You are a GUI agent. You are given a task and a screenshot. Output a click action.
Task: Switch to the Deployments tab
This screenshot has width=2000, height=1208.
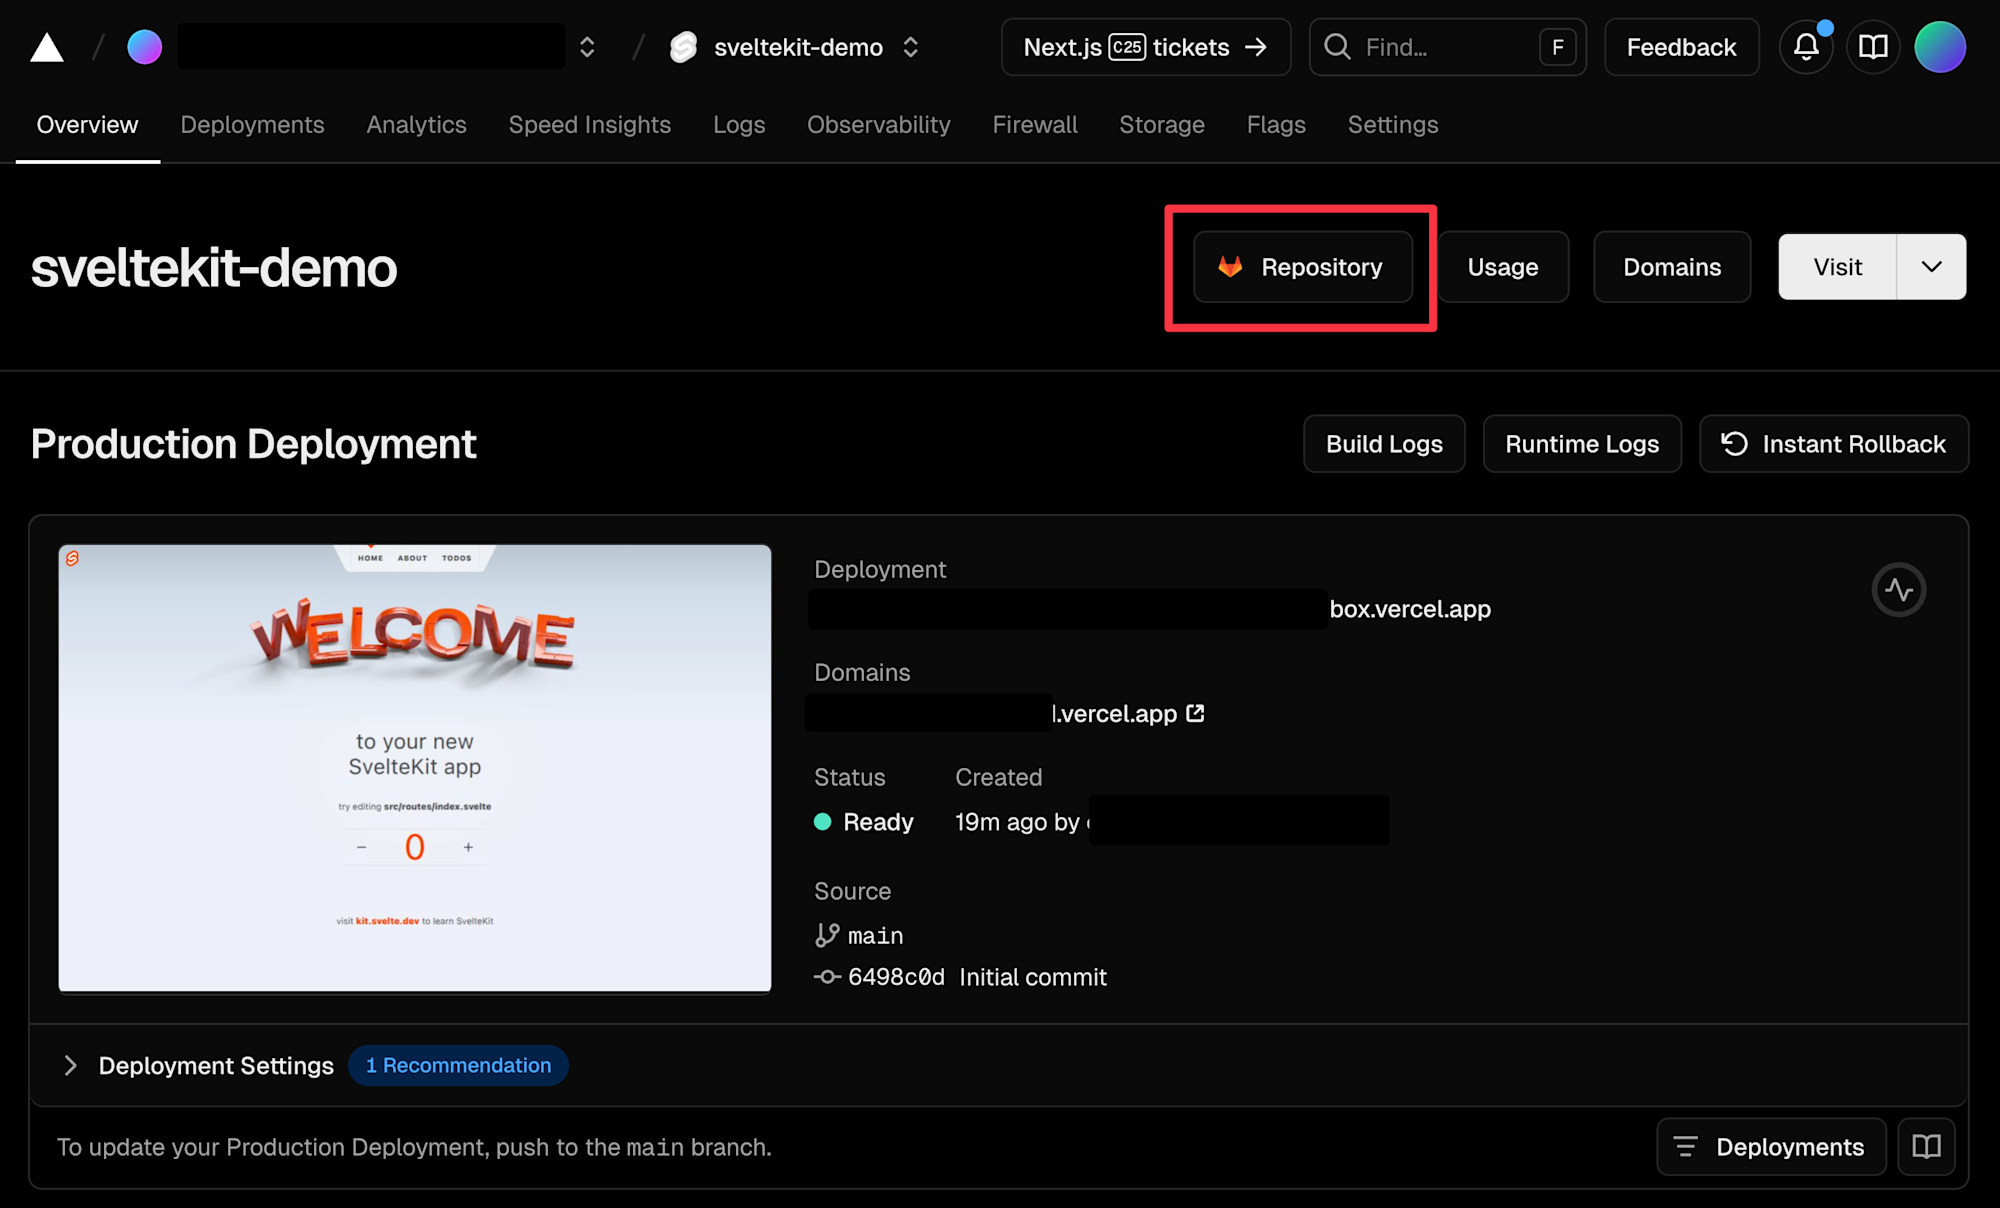tap(252, 125)
